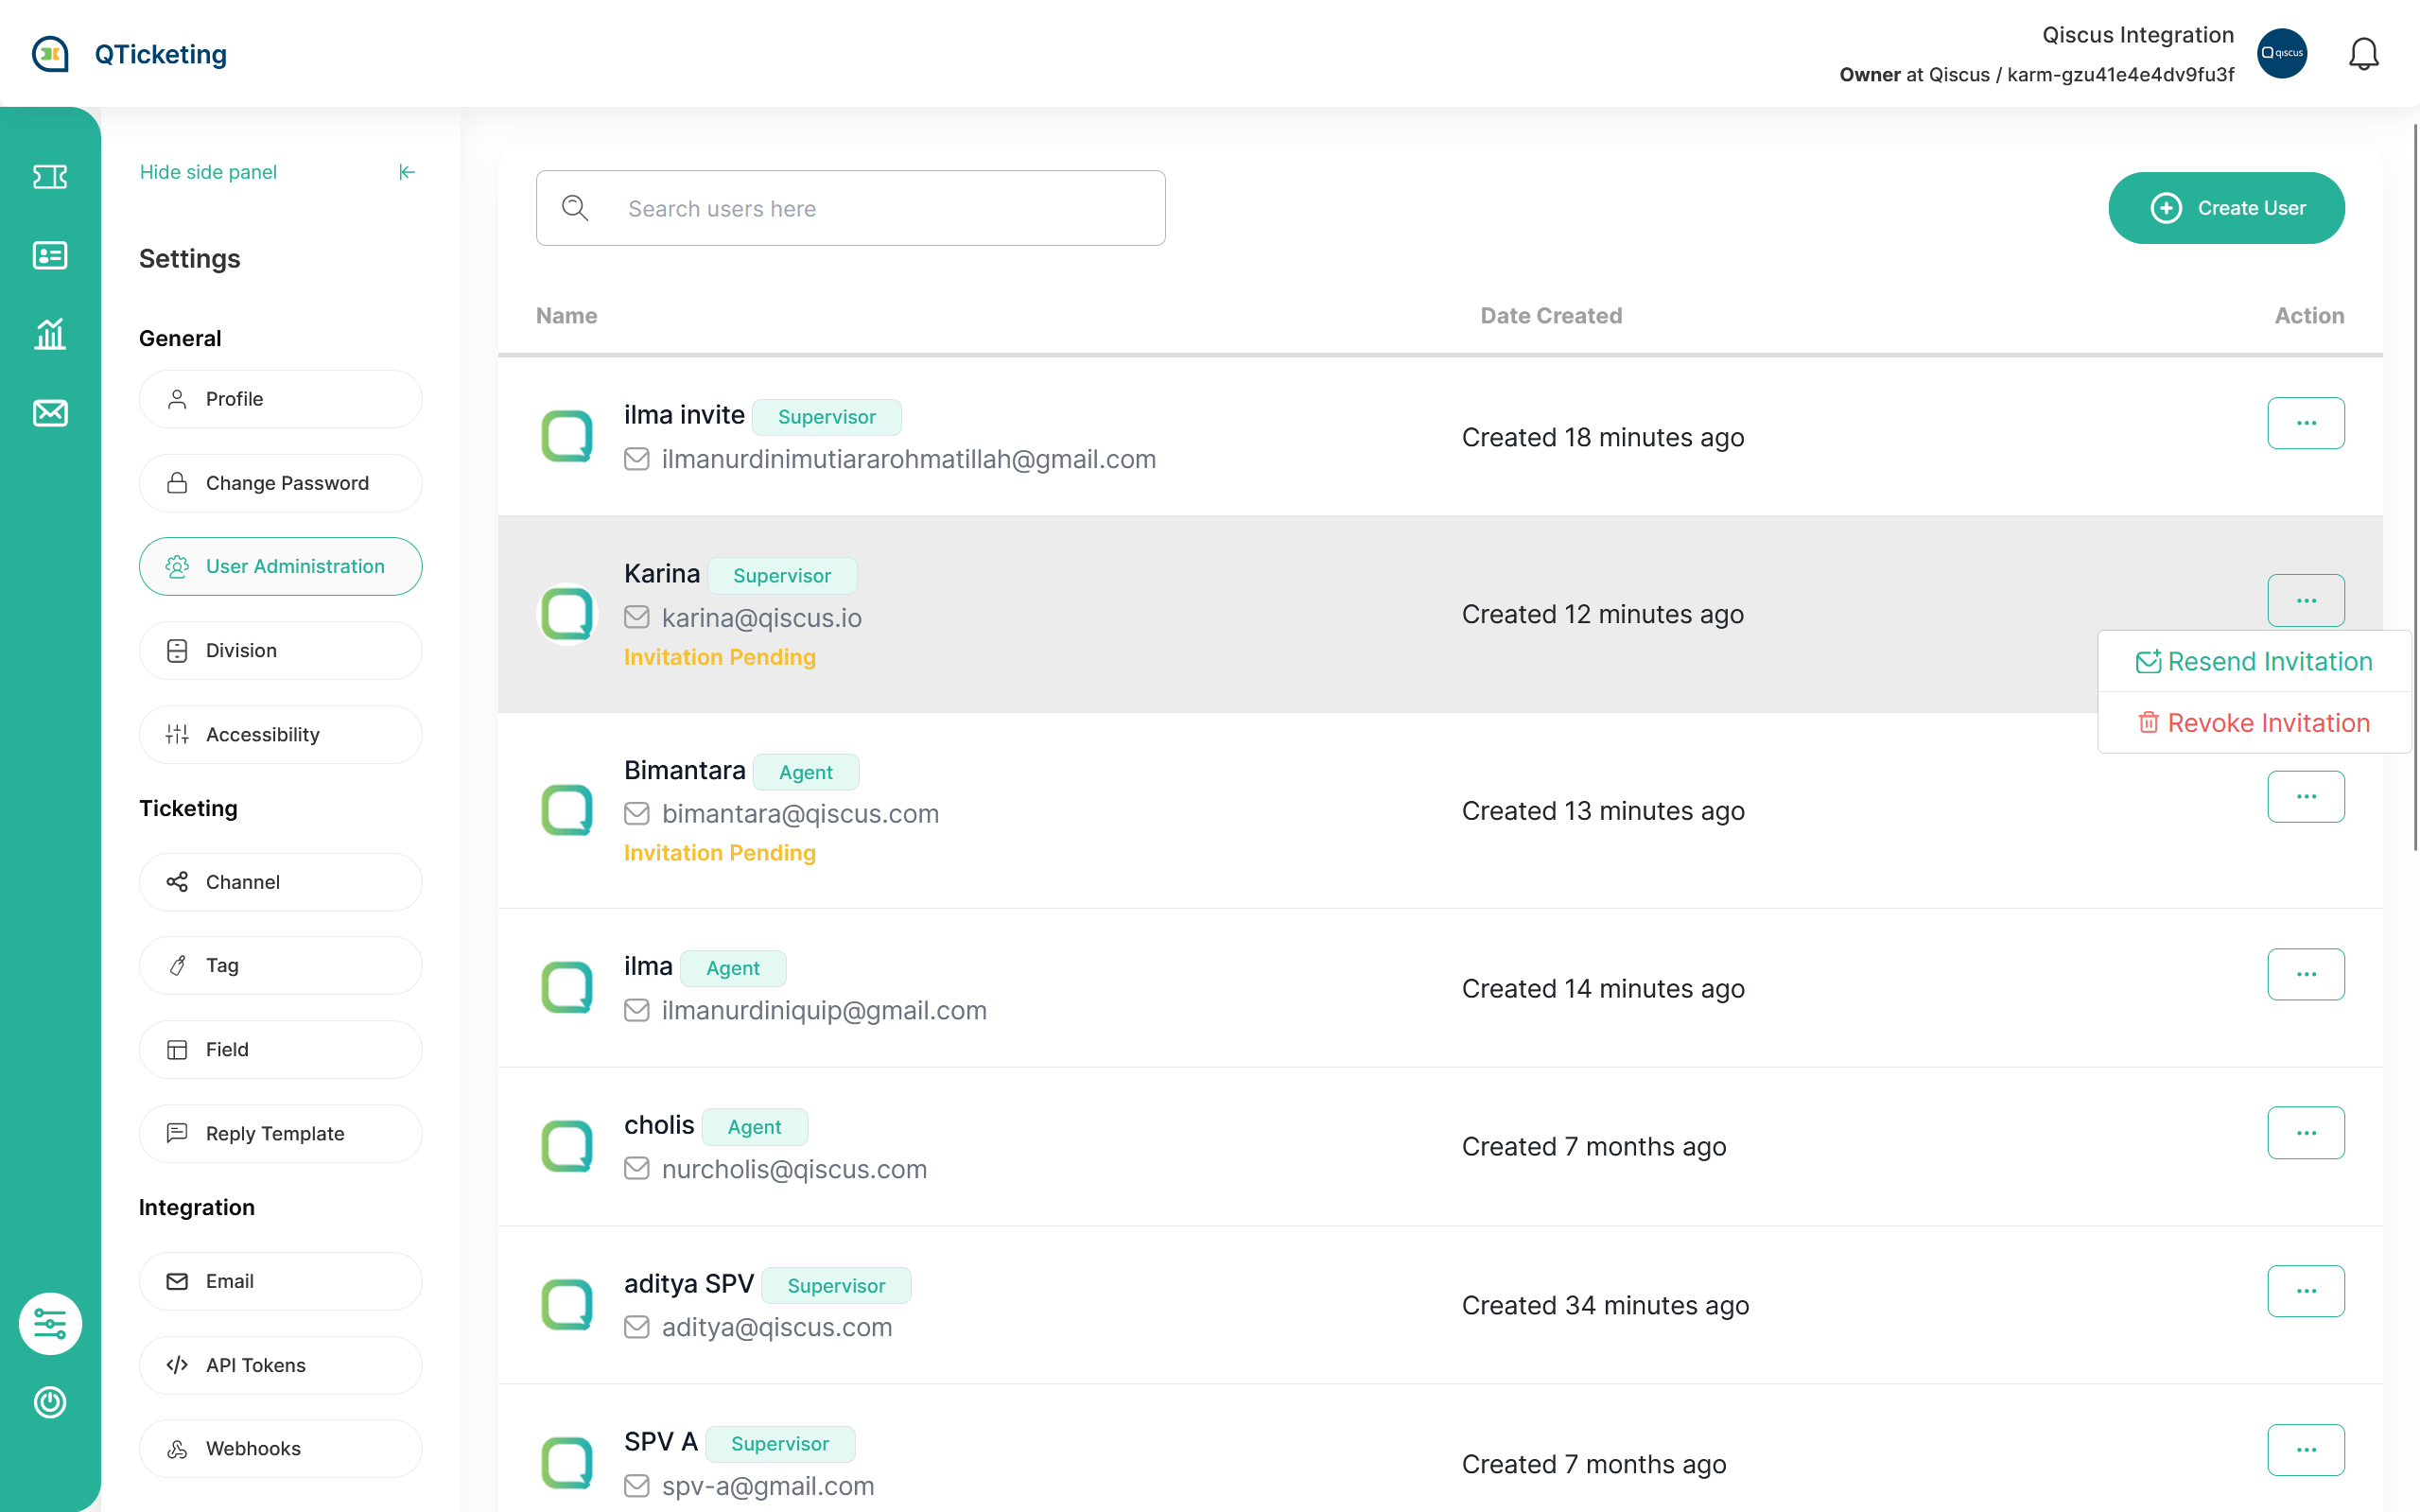Open Reply Template settings
2420x1512 pixels.
pos(281,1133)
